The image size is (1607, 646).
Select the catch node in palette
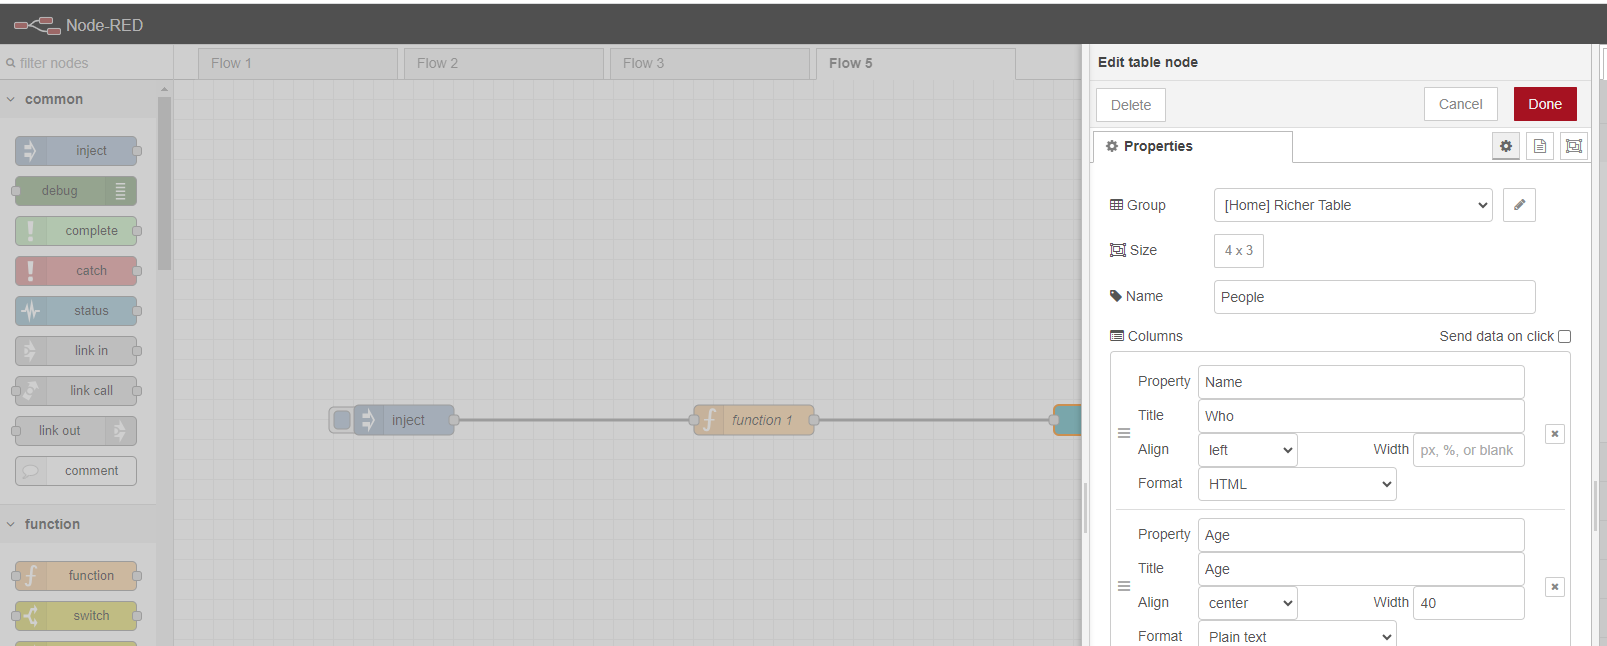click(x=76, y=271)
